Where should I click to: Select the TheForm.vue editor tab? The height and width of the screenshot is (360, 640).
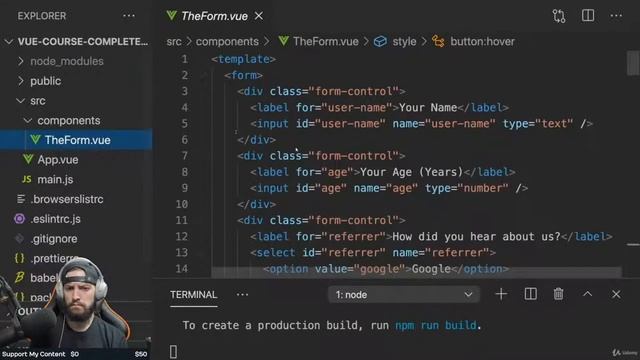point(214,16)
